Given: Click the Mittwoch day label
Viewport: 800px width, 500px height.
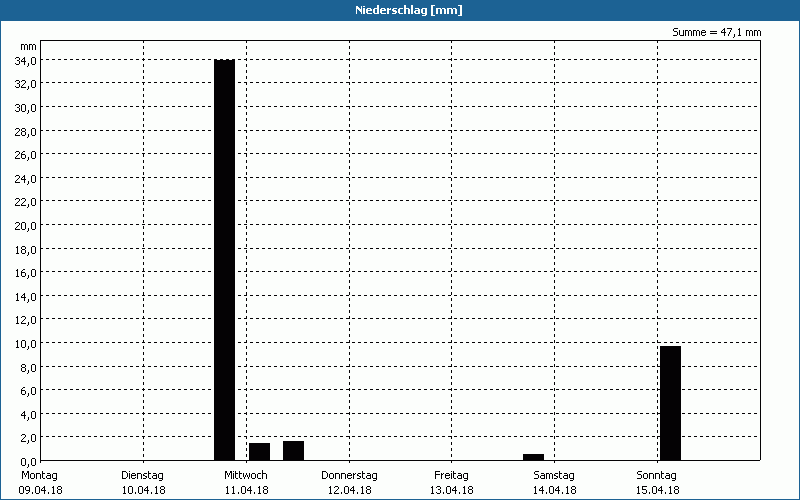Looking at the screenshot, I should [x=246, y=475].
